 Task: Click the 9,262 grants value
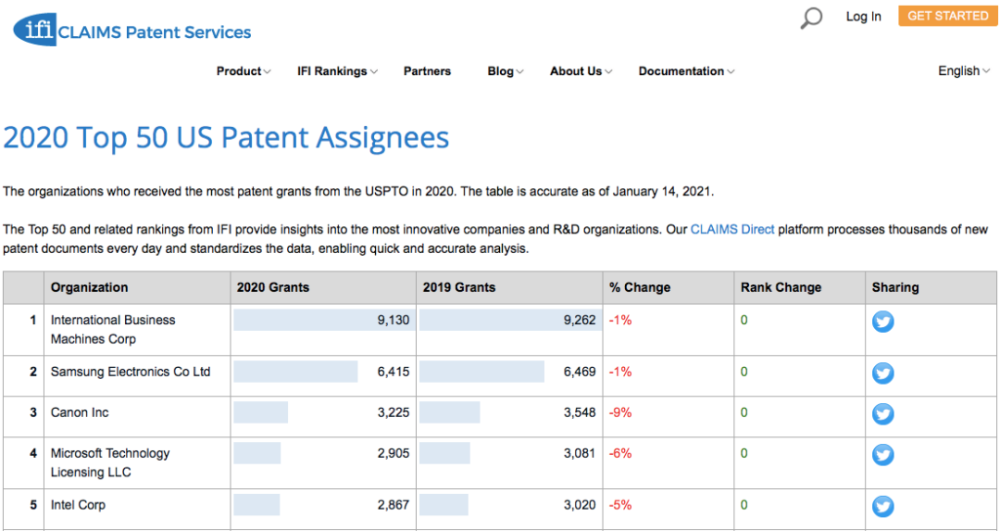click(580, 320)
